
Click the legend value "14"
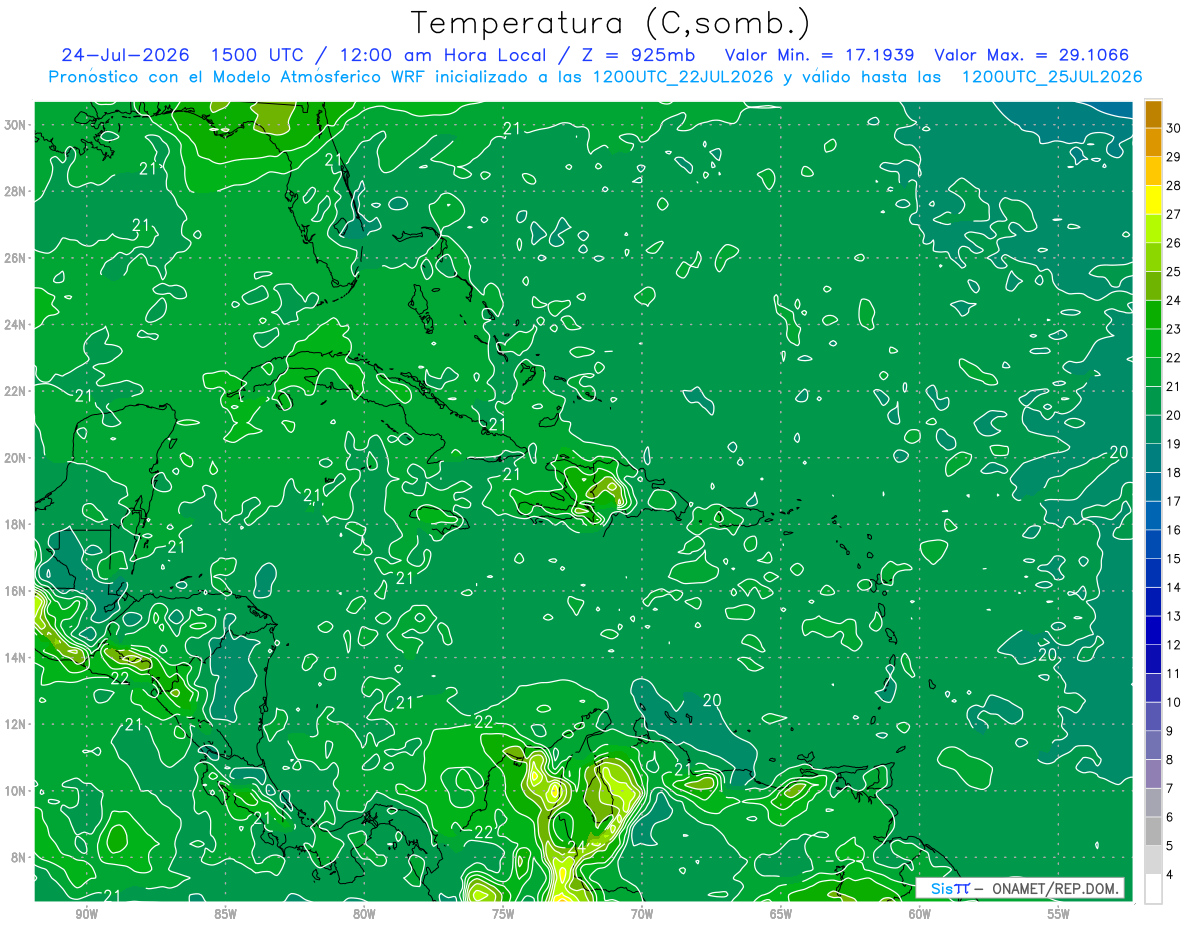click(1174, 588)
